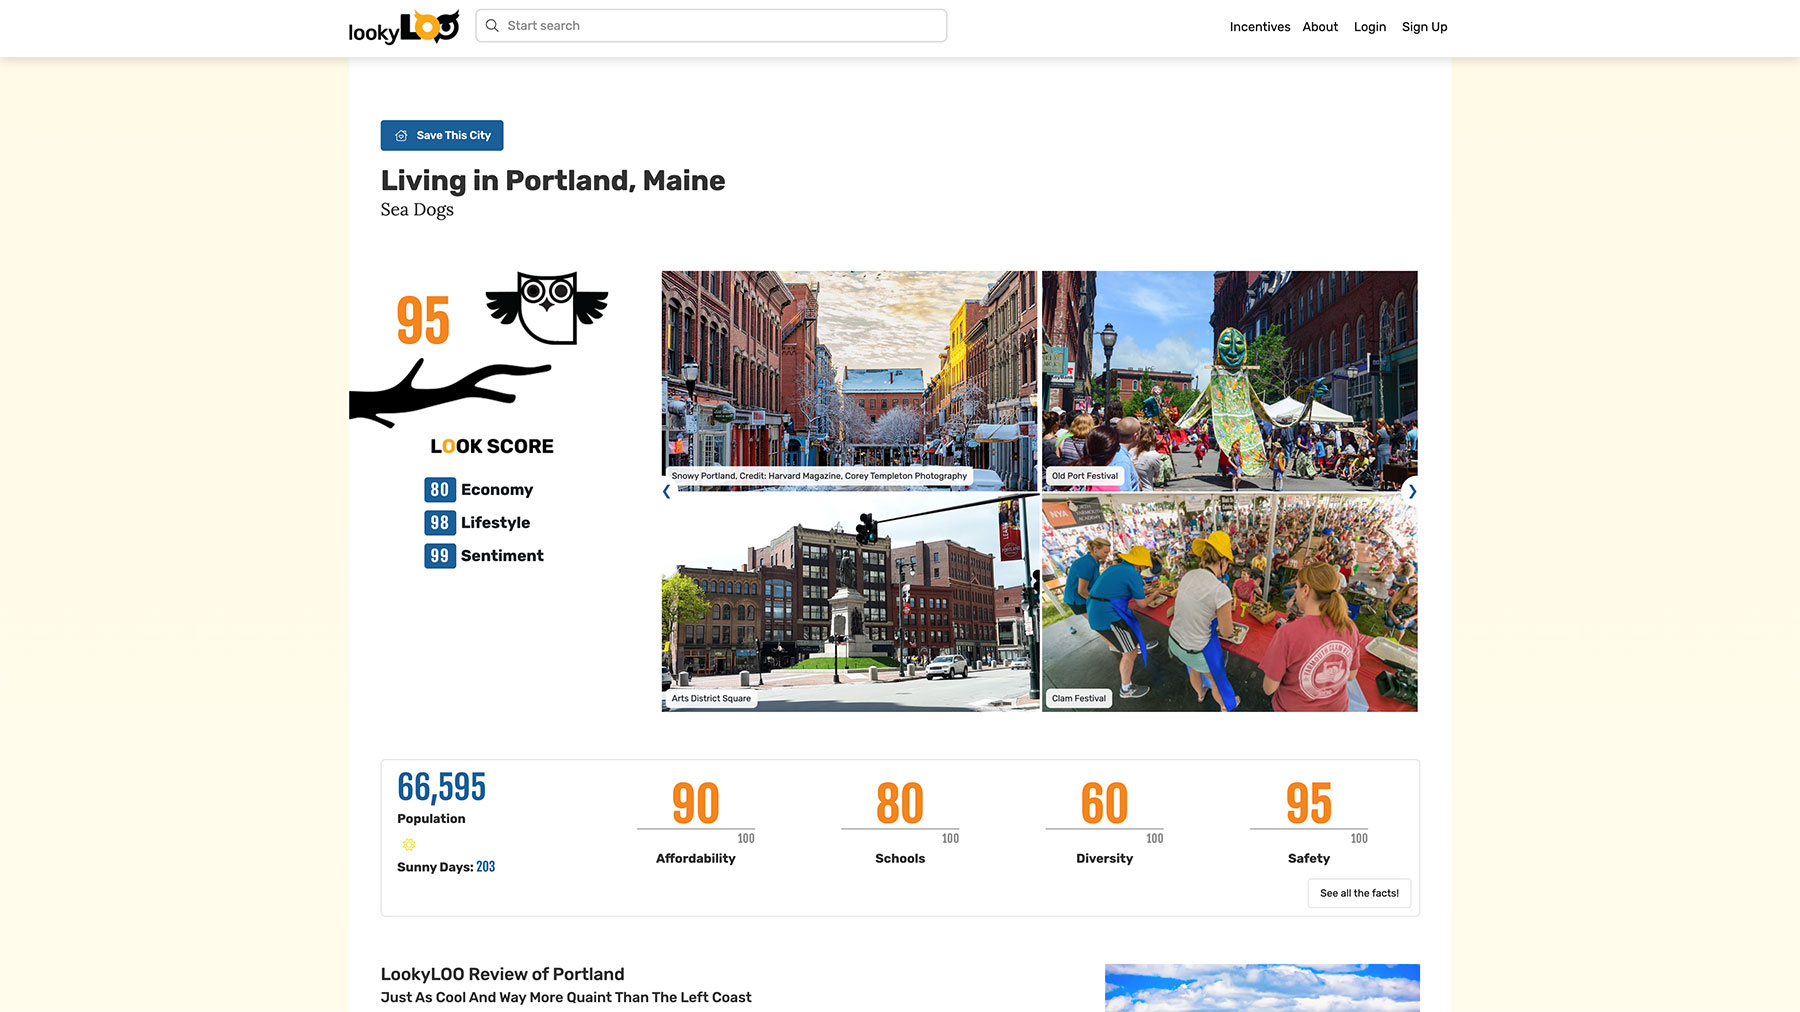Go back in carousel with left chevron
This screenshot has height=1012, width=1800.
click(x=666, y=491)
